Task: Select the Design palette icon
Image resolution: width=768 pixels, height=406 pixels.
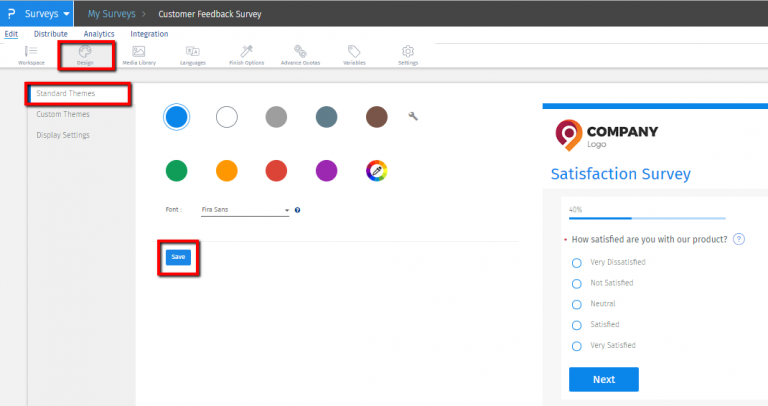Action: click(85, 52)
